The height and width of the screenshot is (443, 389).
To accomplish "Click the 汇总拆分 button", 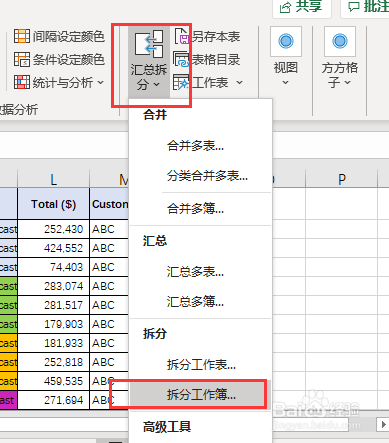I will coord(149,62).
